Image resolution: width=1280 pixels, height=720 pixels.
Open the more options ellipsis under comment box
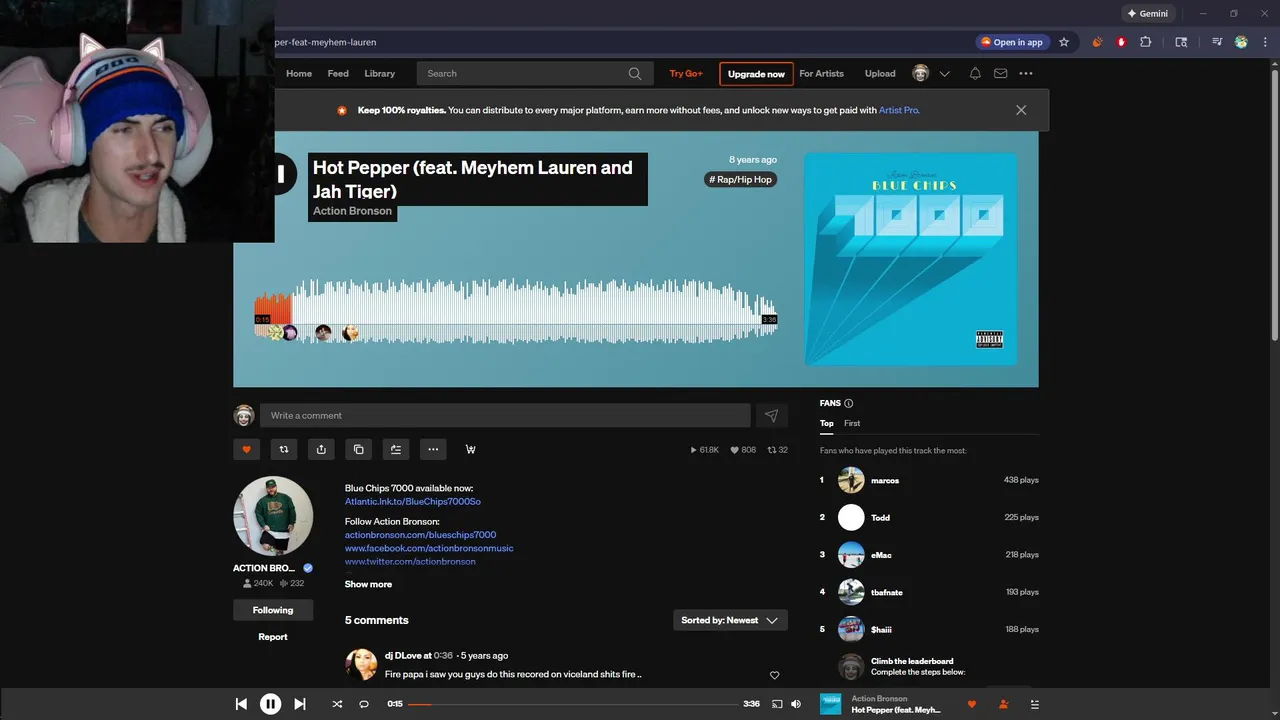point(433,449)
